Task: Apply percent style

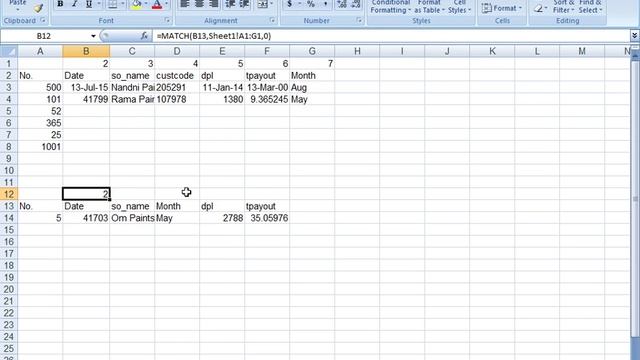Action: pos(311,4)
